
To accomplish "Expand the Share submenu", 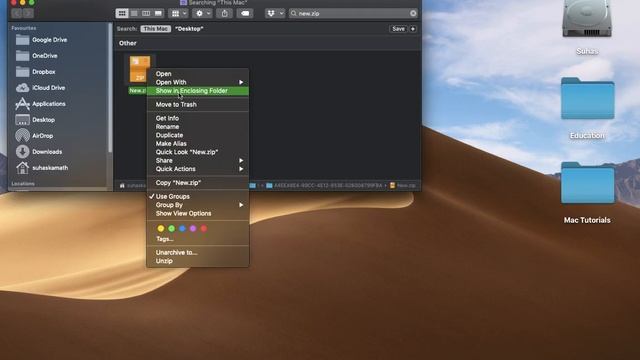I will [198, 161].
